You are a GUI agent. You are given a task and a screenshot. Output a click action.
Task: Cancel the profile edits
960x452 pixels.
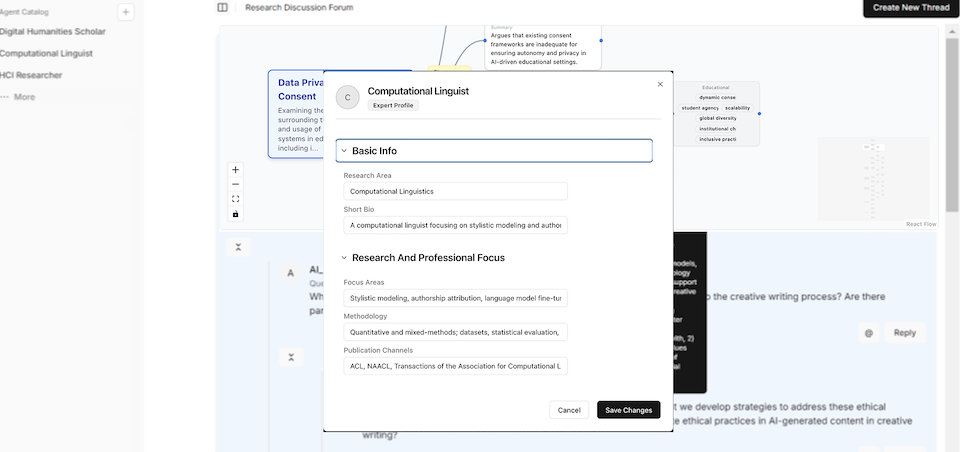coord(569,410)
